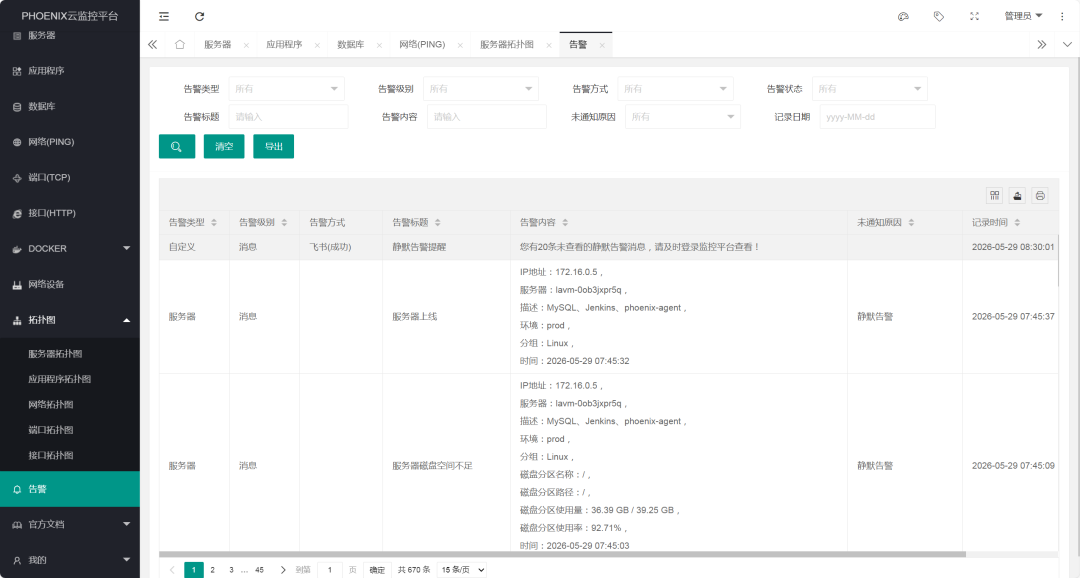Sort by 告警内容 column arrows
This screenshot has height=578, width=1080.
[x=565, y=223]
